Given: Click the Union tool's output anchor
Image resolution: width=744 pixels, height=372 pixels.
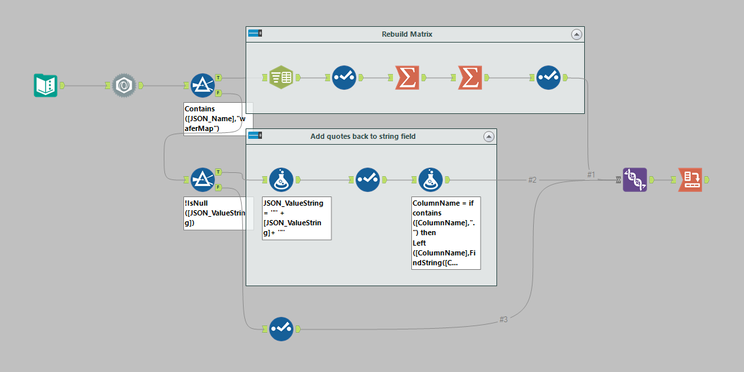Looking at the screenshot, I should click(651, 179).
